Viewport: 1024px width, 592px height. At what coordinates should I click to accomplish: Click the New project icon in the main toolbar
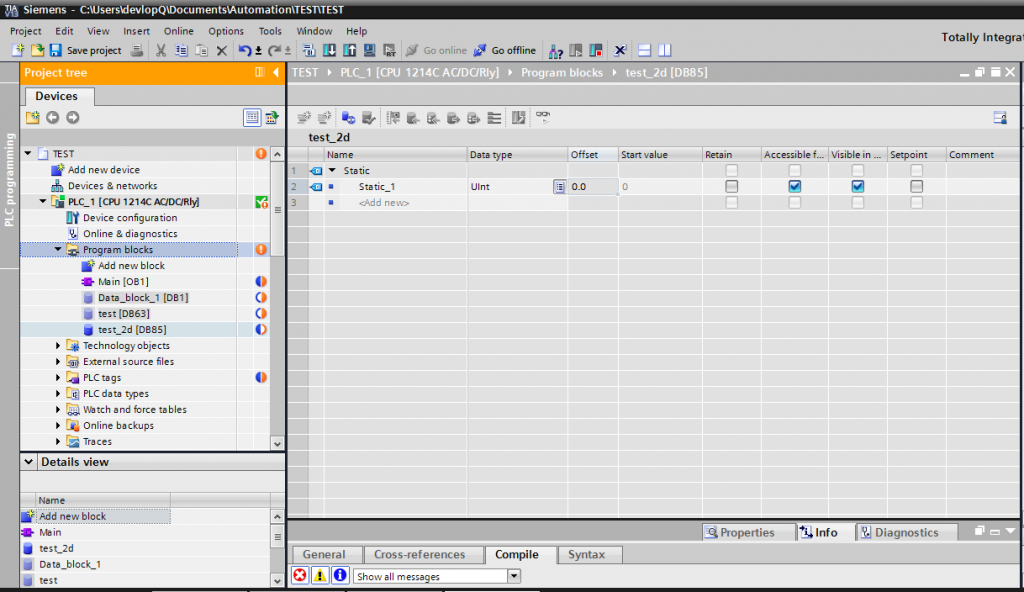coord(18,50)
